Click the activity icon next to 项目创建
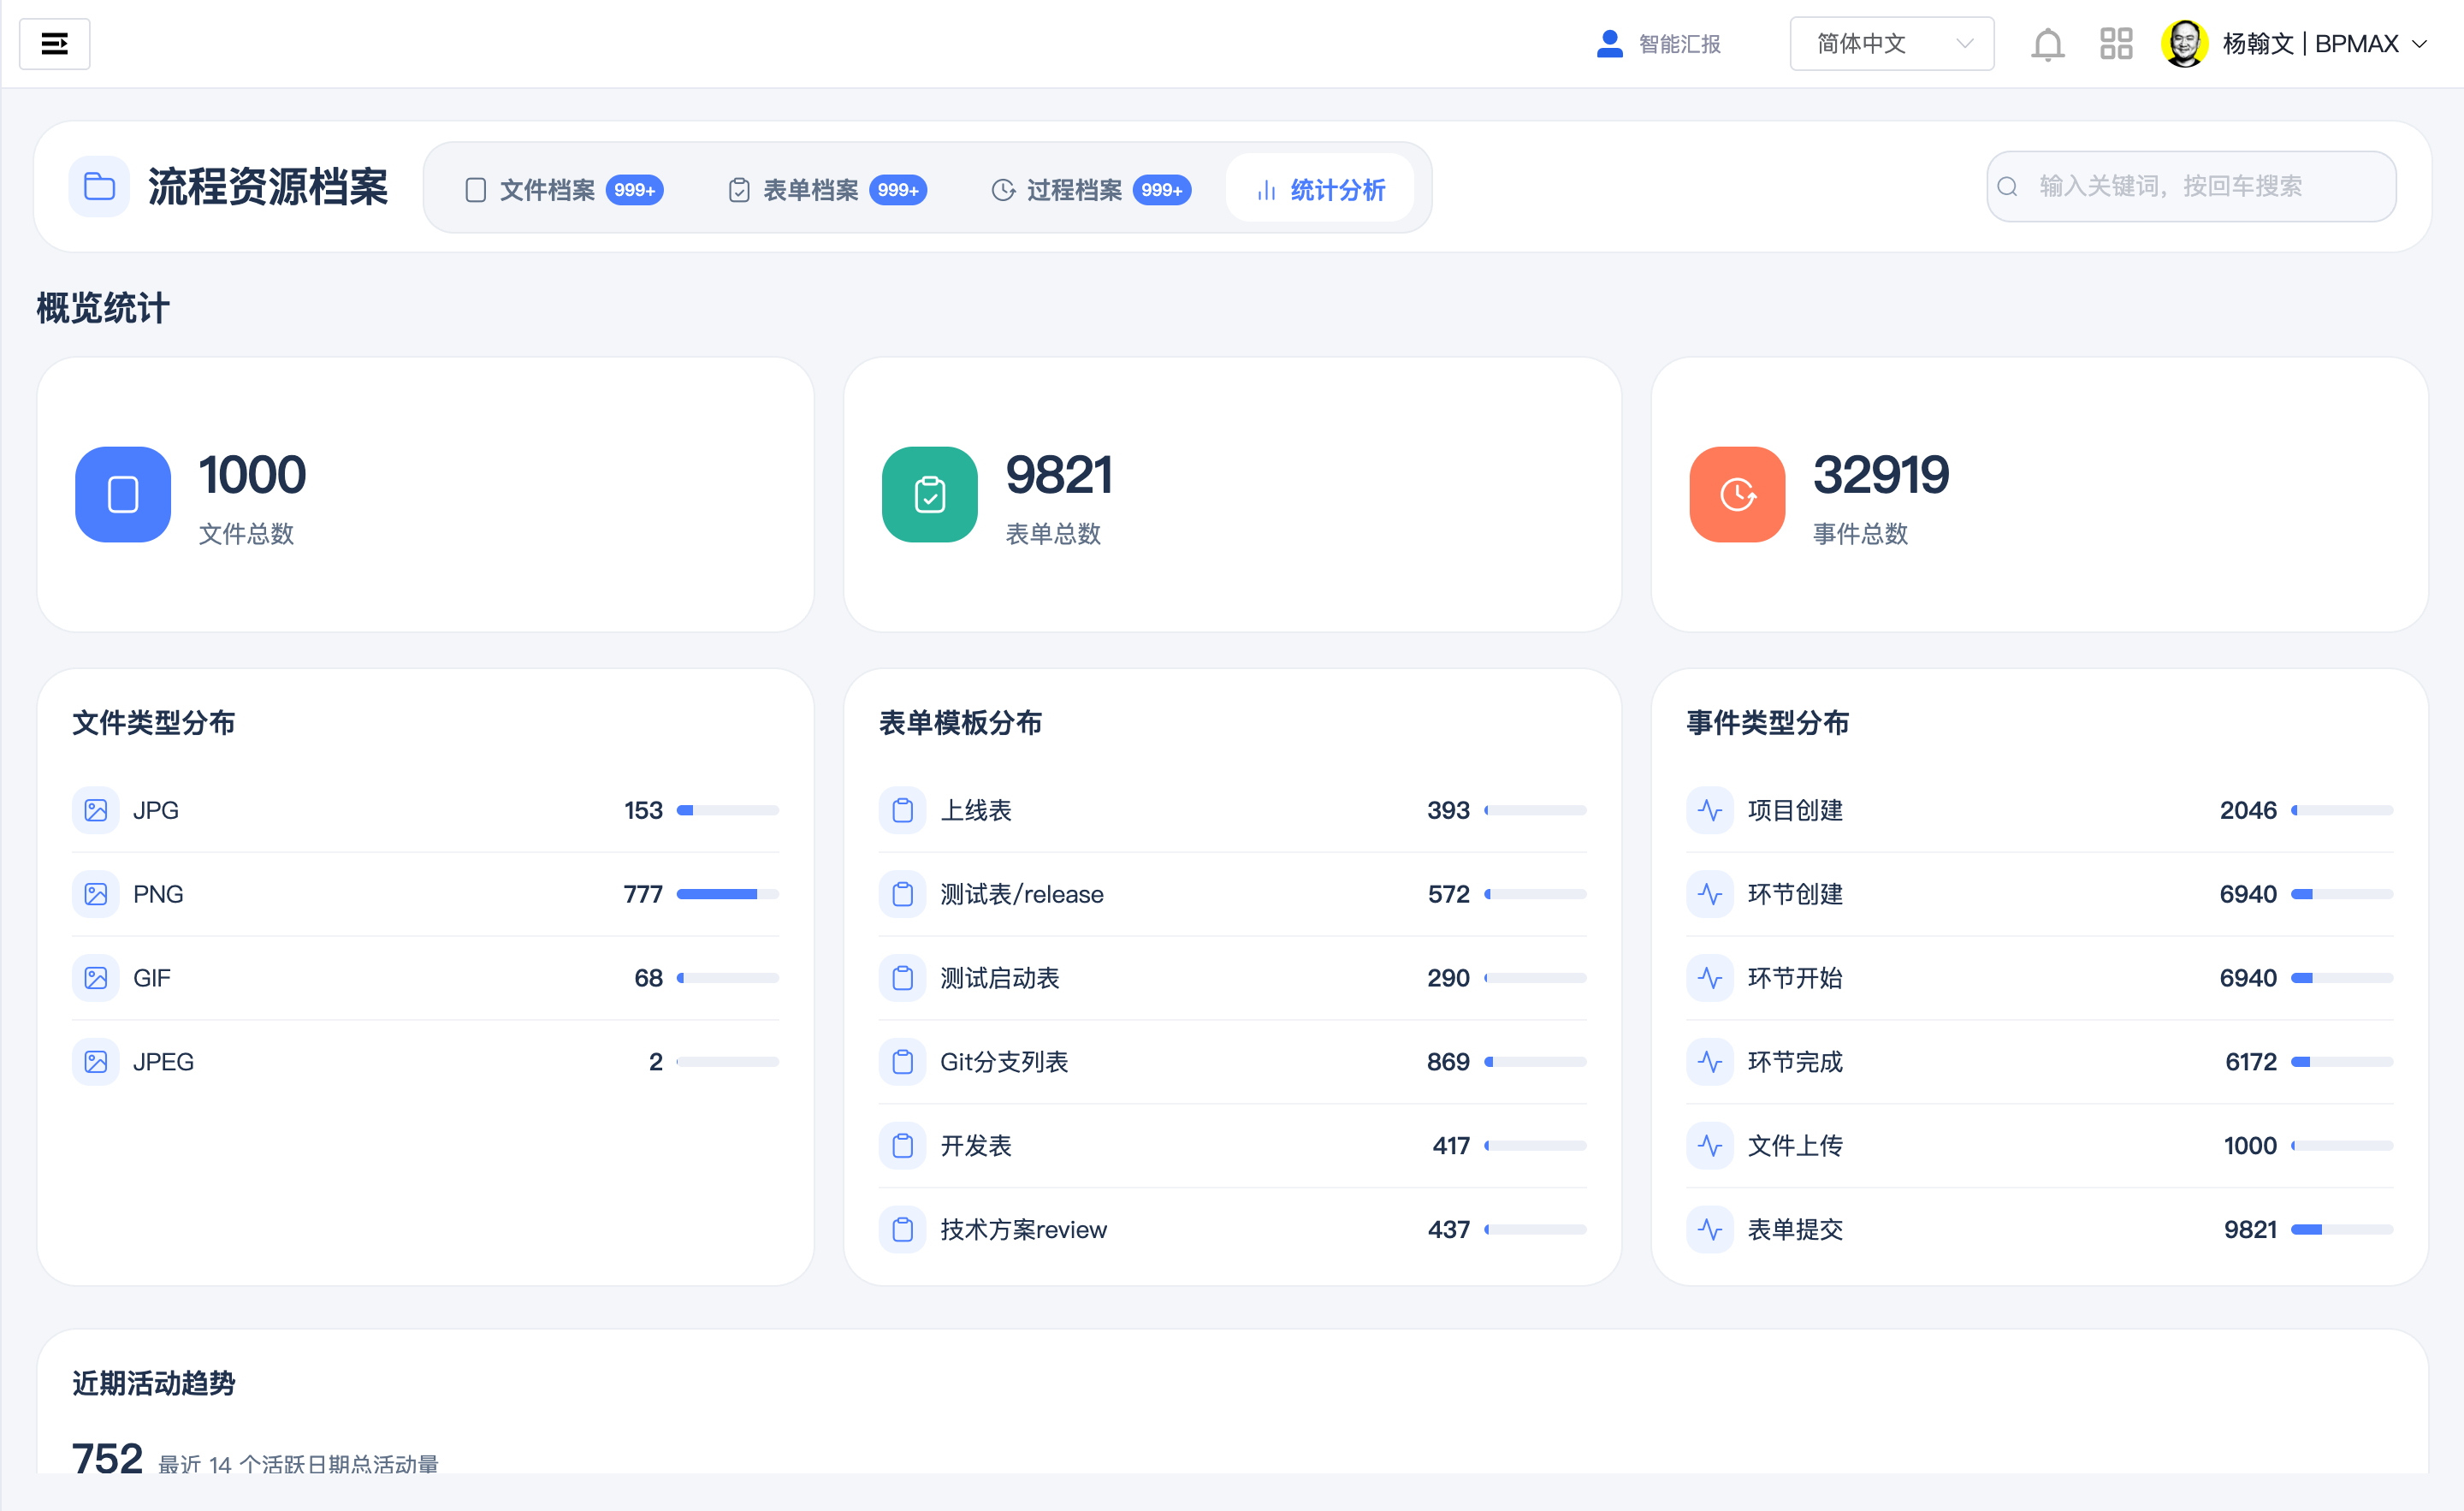This screenshot has height=1511, width=2464. [x=1710, y=811]
